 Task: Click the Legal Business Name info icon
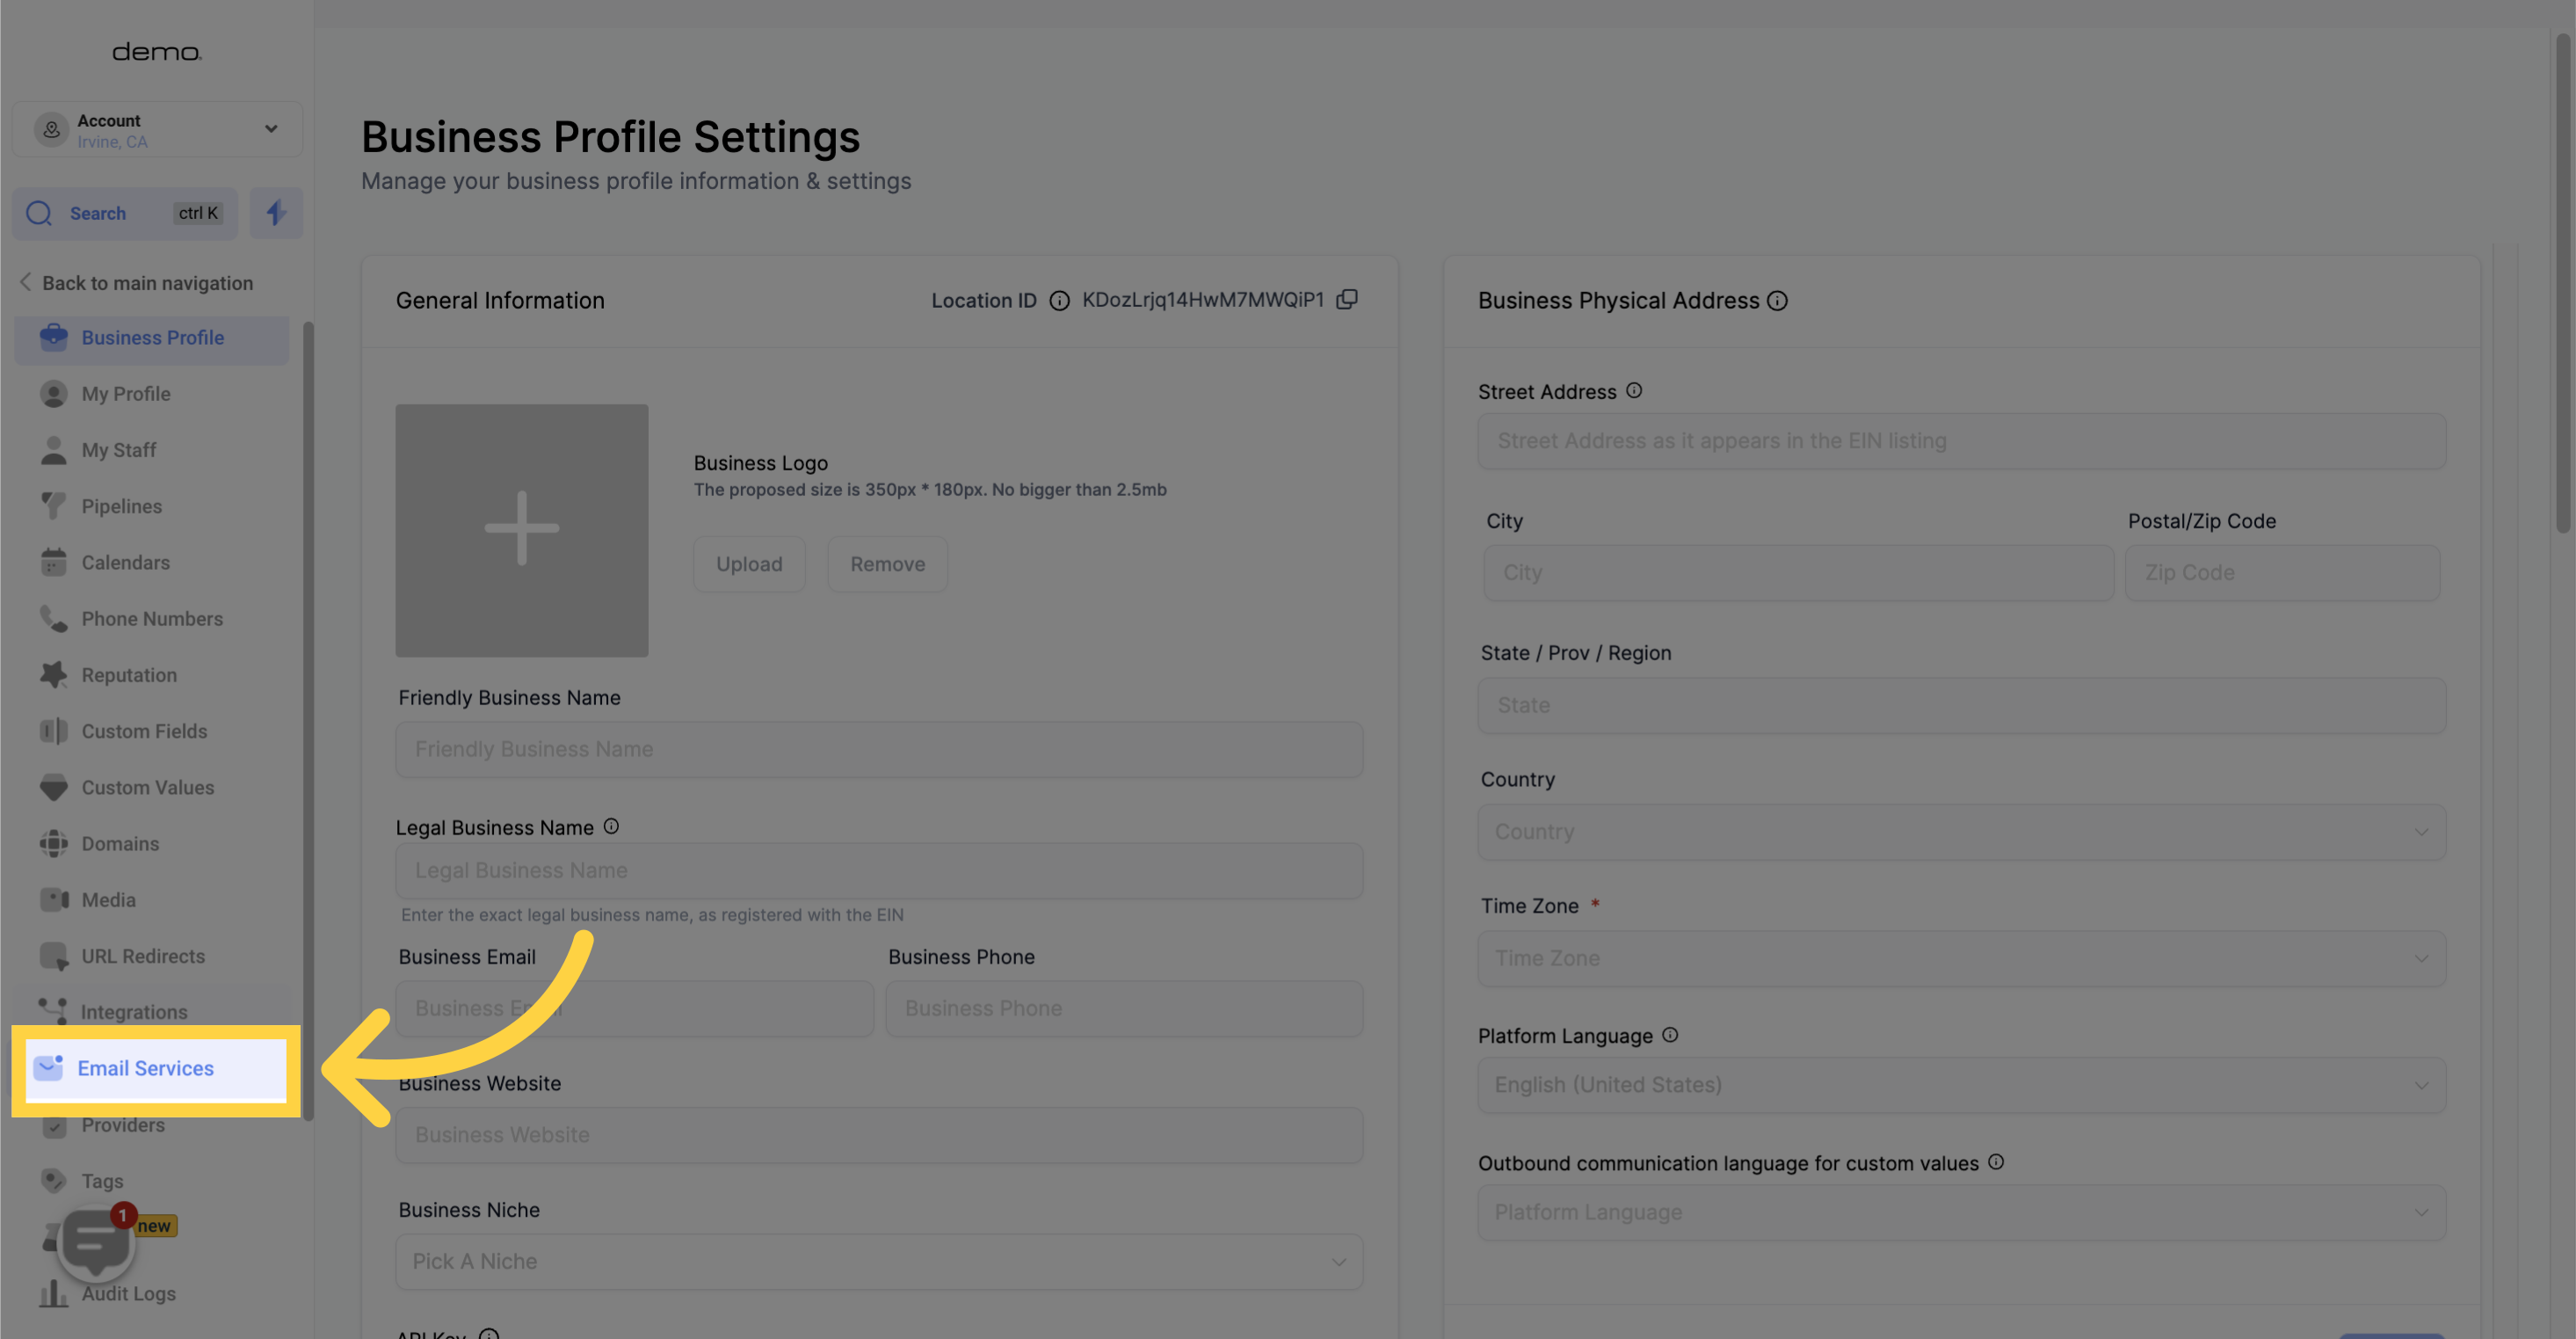(x=611, y=826)
